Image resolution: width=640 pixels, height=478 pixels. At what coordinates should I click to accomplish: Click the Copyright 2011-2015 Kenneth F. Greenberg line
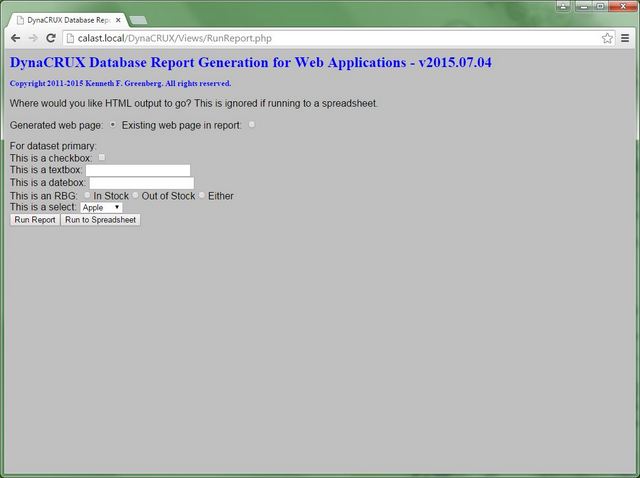[x=120, y=83]
